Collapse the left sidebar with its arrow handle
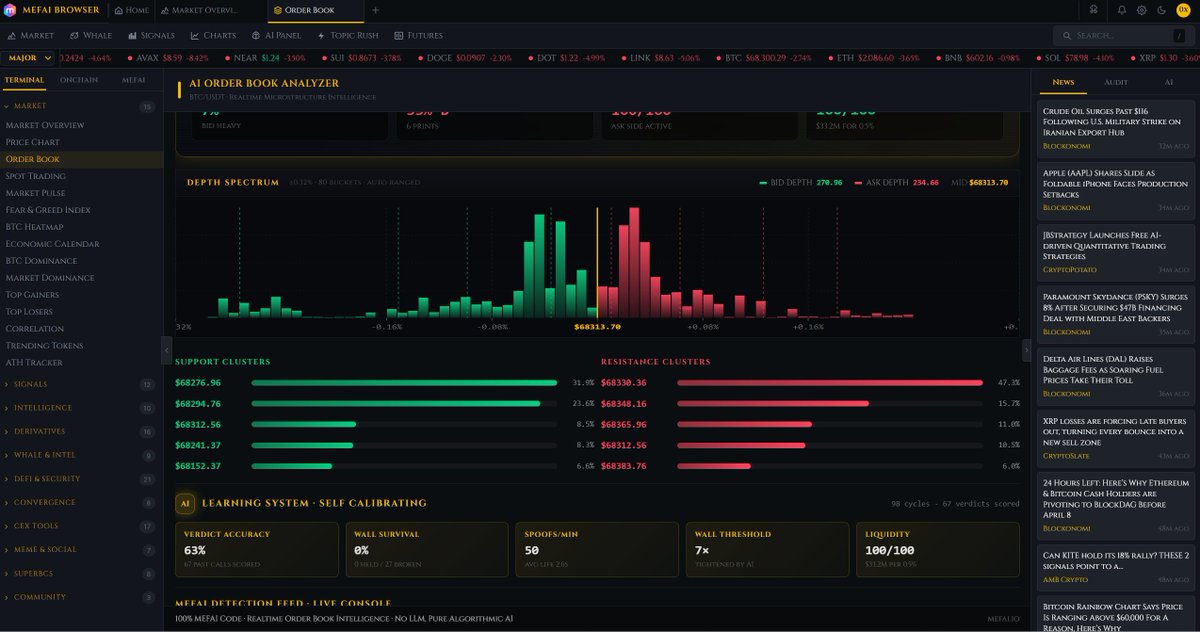The width and height of the screenshot is (1200, 632). 167,350
